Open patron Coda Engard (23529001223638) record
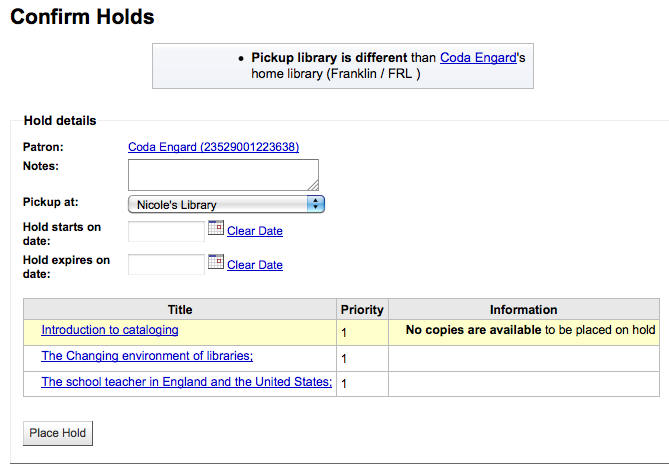The height and width of the screenshot is (473, 669). [213, 147]
